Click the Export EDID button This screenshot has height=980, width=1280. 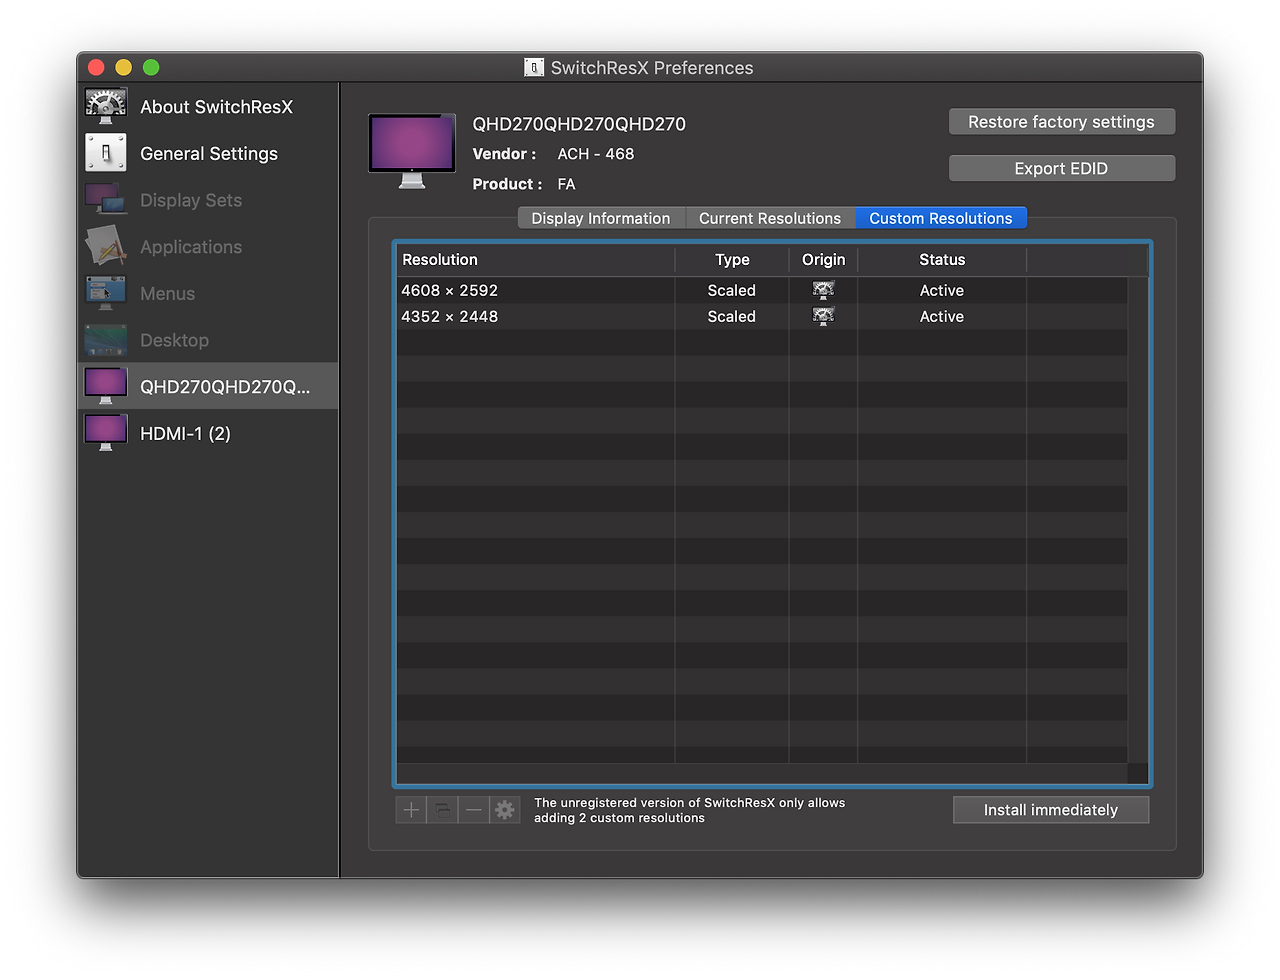(1061, 168)
